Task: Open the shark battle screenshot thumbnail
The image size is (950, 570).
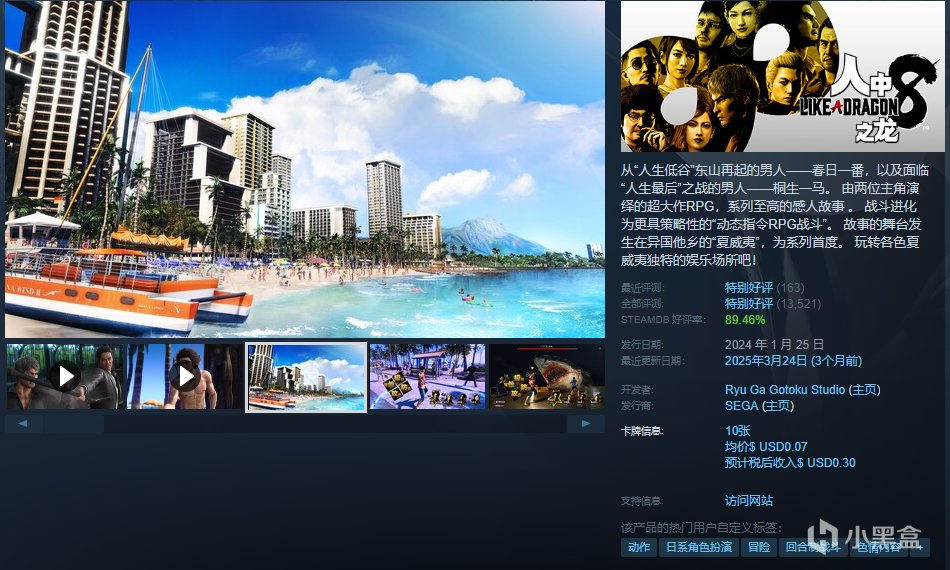Action: (x=547, y=376)
